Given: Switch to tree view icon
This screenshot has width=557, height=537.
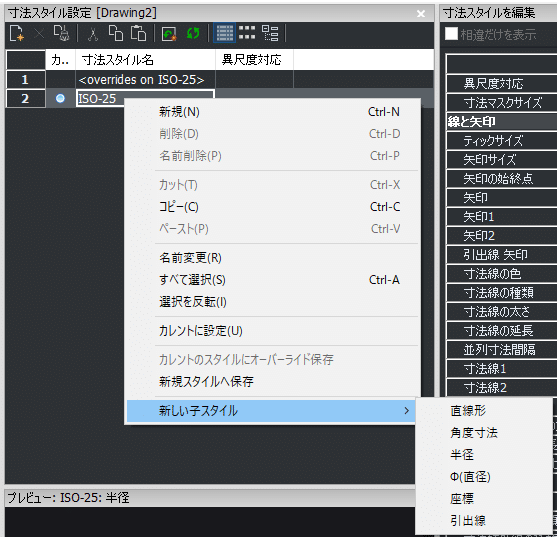Looking at the screenshot, I should 270,33.
